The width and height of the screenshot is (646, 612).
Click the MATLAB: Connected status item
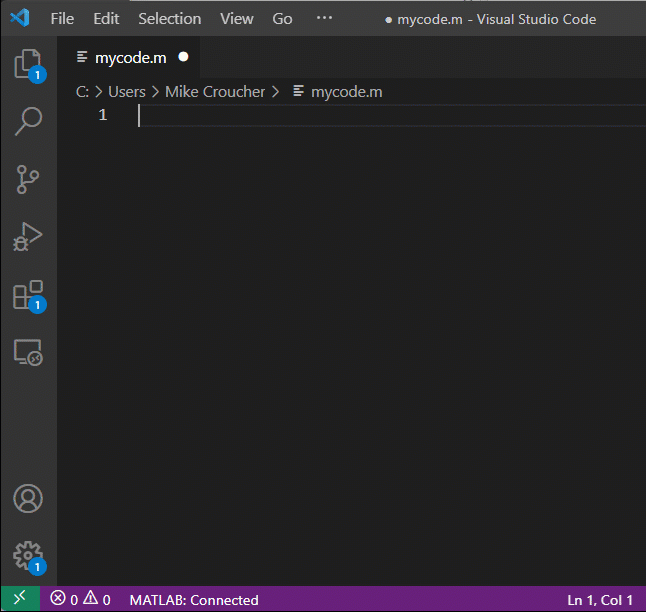pyautogui.click(x=194, y=600)
